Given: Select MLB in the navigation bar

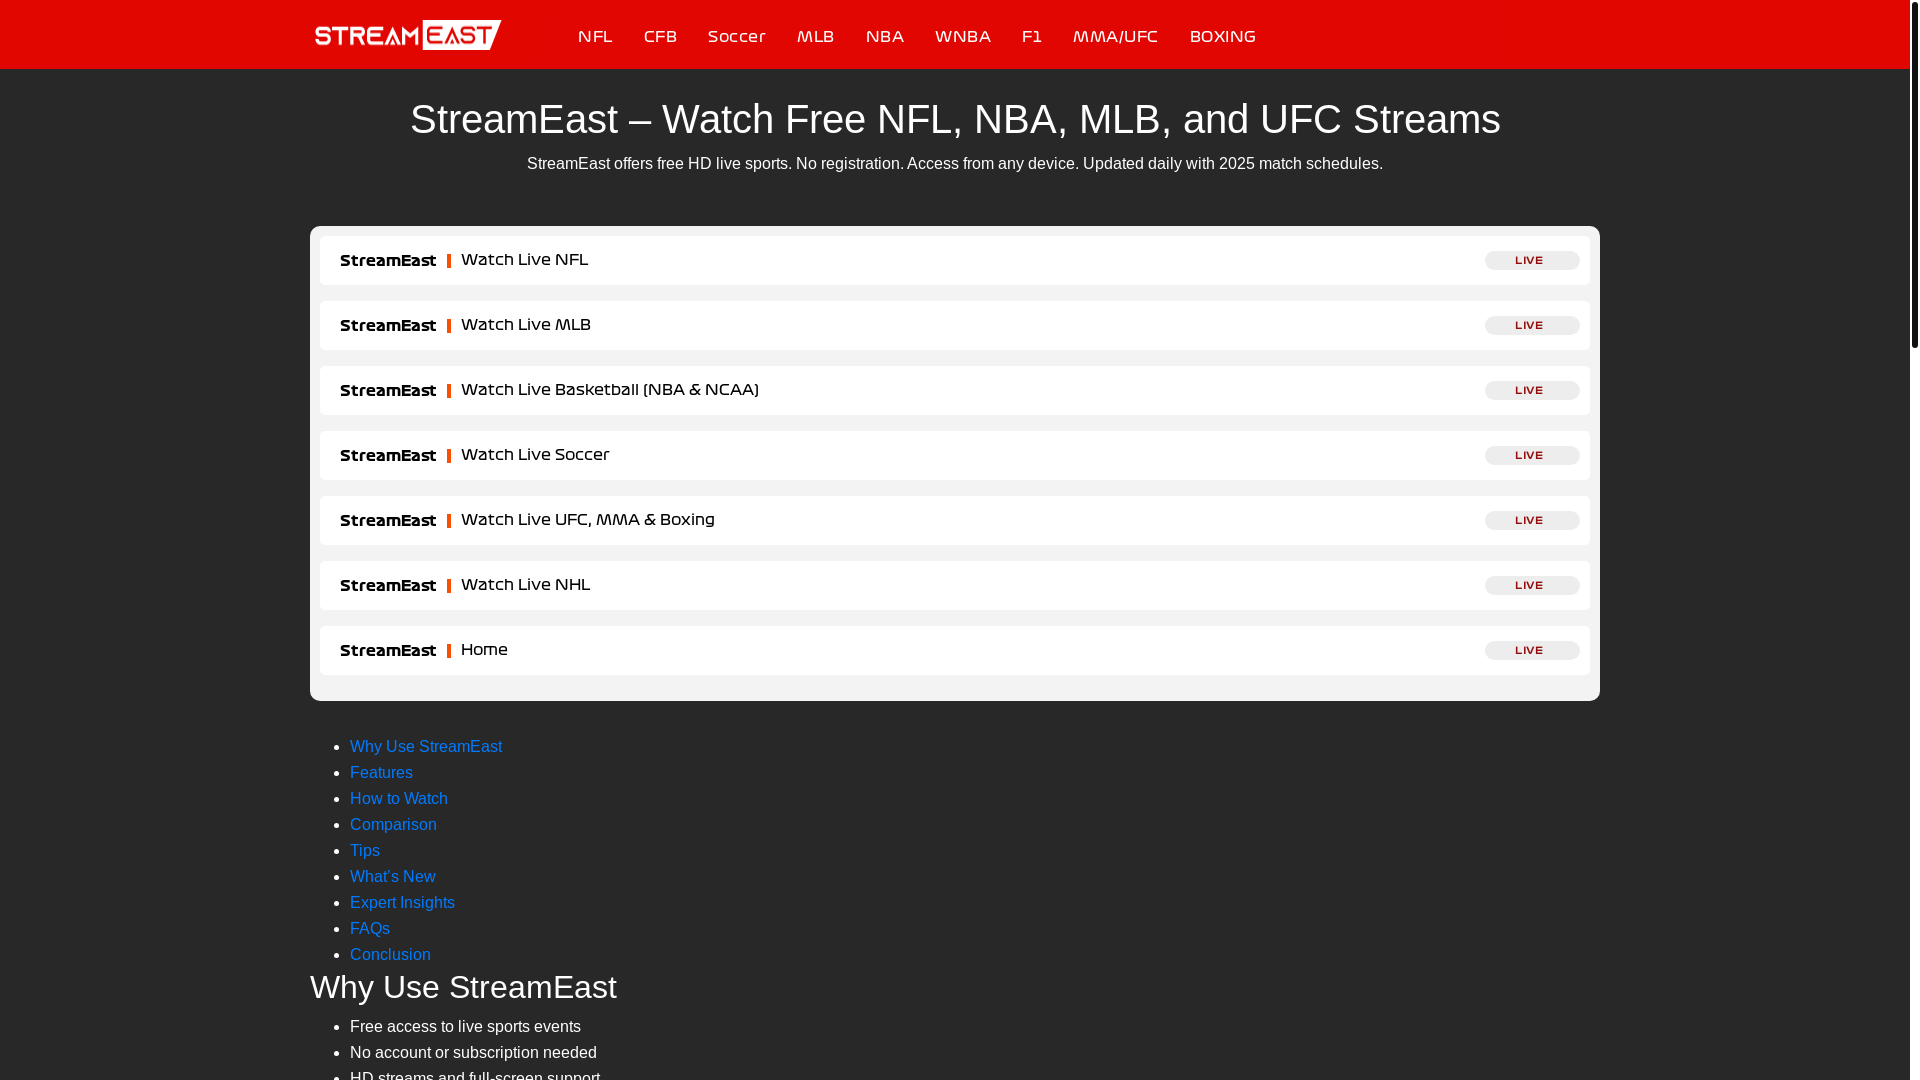Looking at the screenshot, I should pyautogui.click(x=815, y=37).
